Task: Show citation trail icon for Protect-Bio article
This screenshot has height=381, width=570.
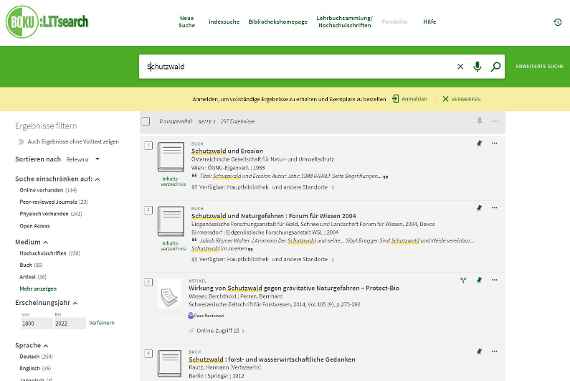Action: [x=463, y=280]
